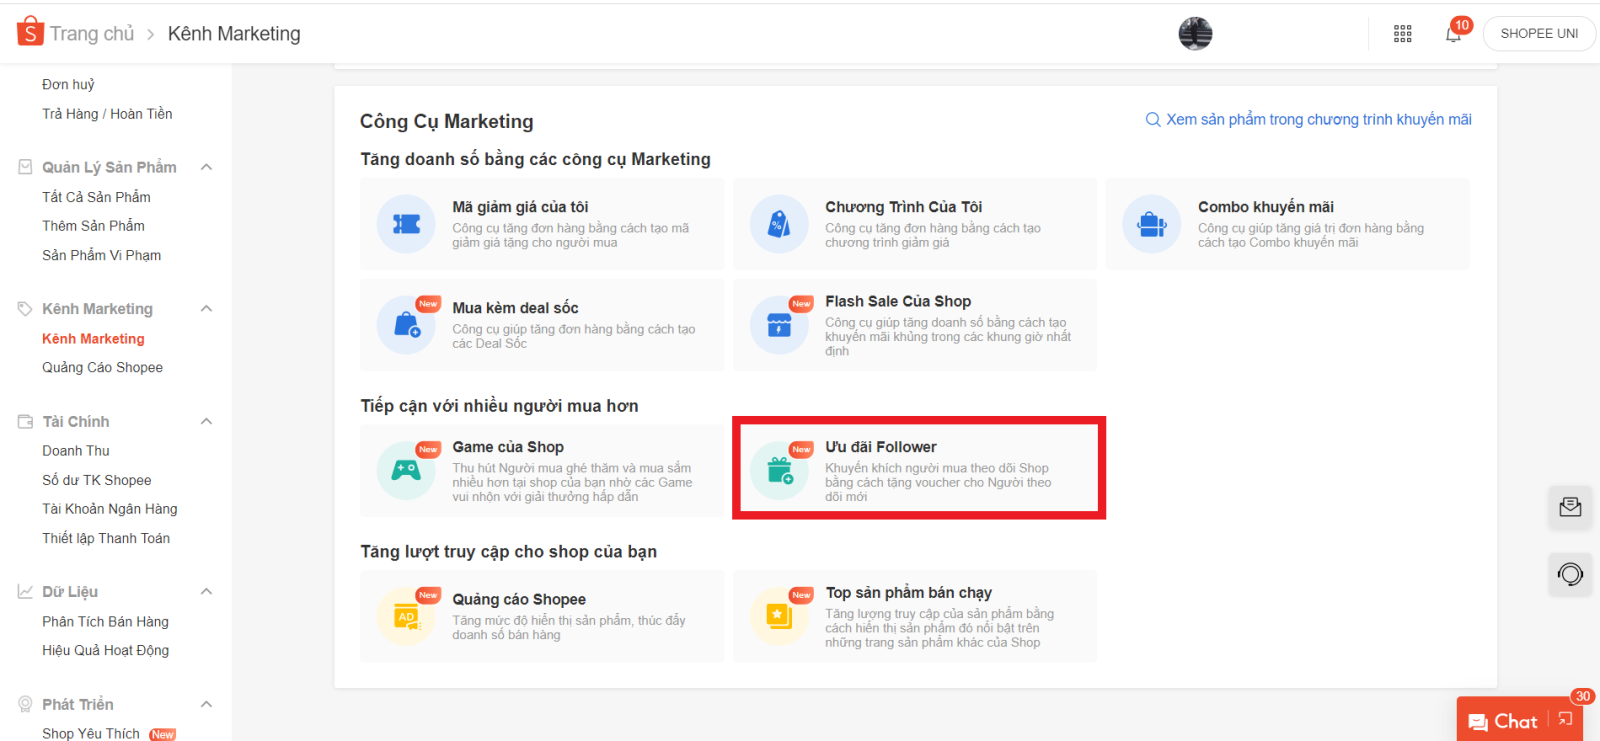The width and height of the screenshot is (1600, 741).
Task: Open the customer support headset icon
Action: click(1570, 574)
